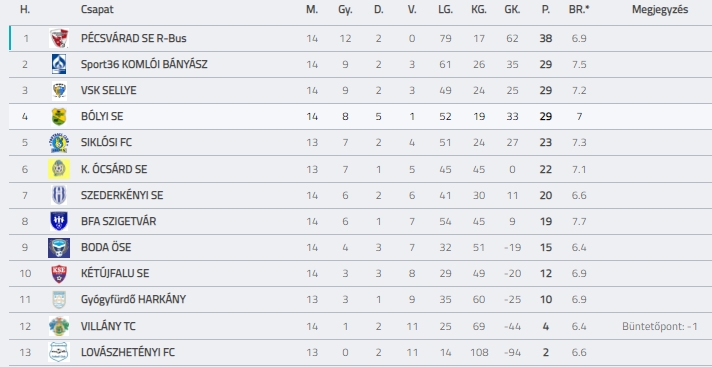712x367 pixels.
Task: Click the K. Ócsárd SE yellow badge
Action: 59,169
